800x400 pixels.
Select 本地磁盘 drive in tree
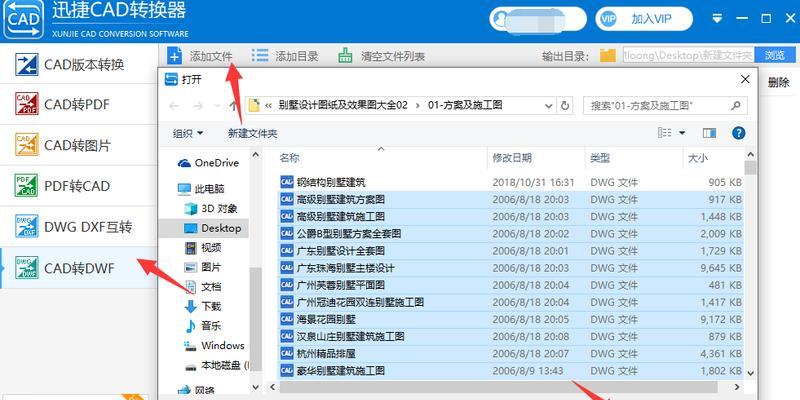(216, 365)
